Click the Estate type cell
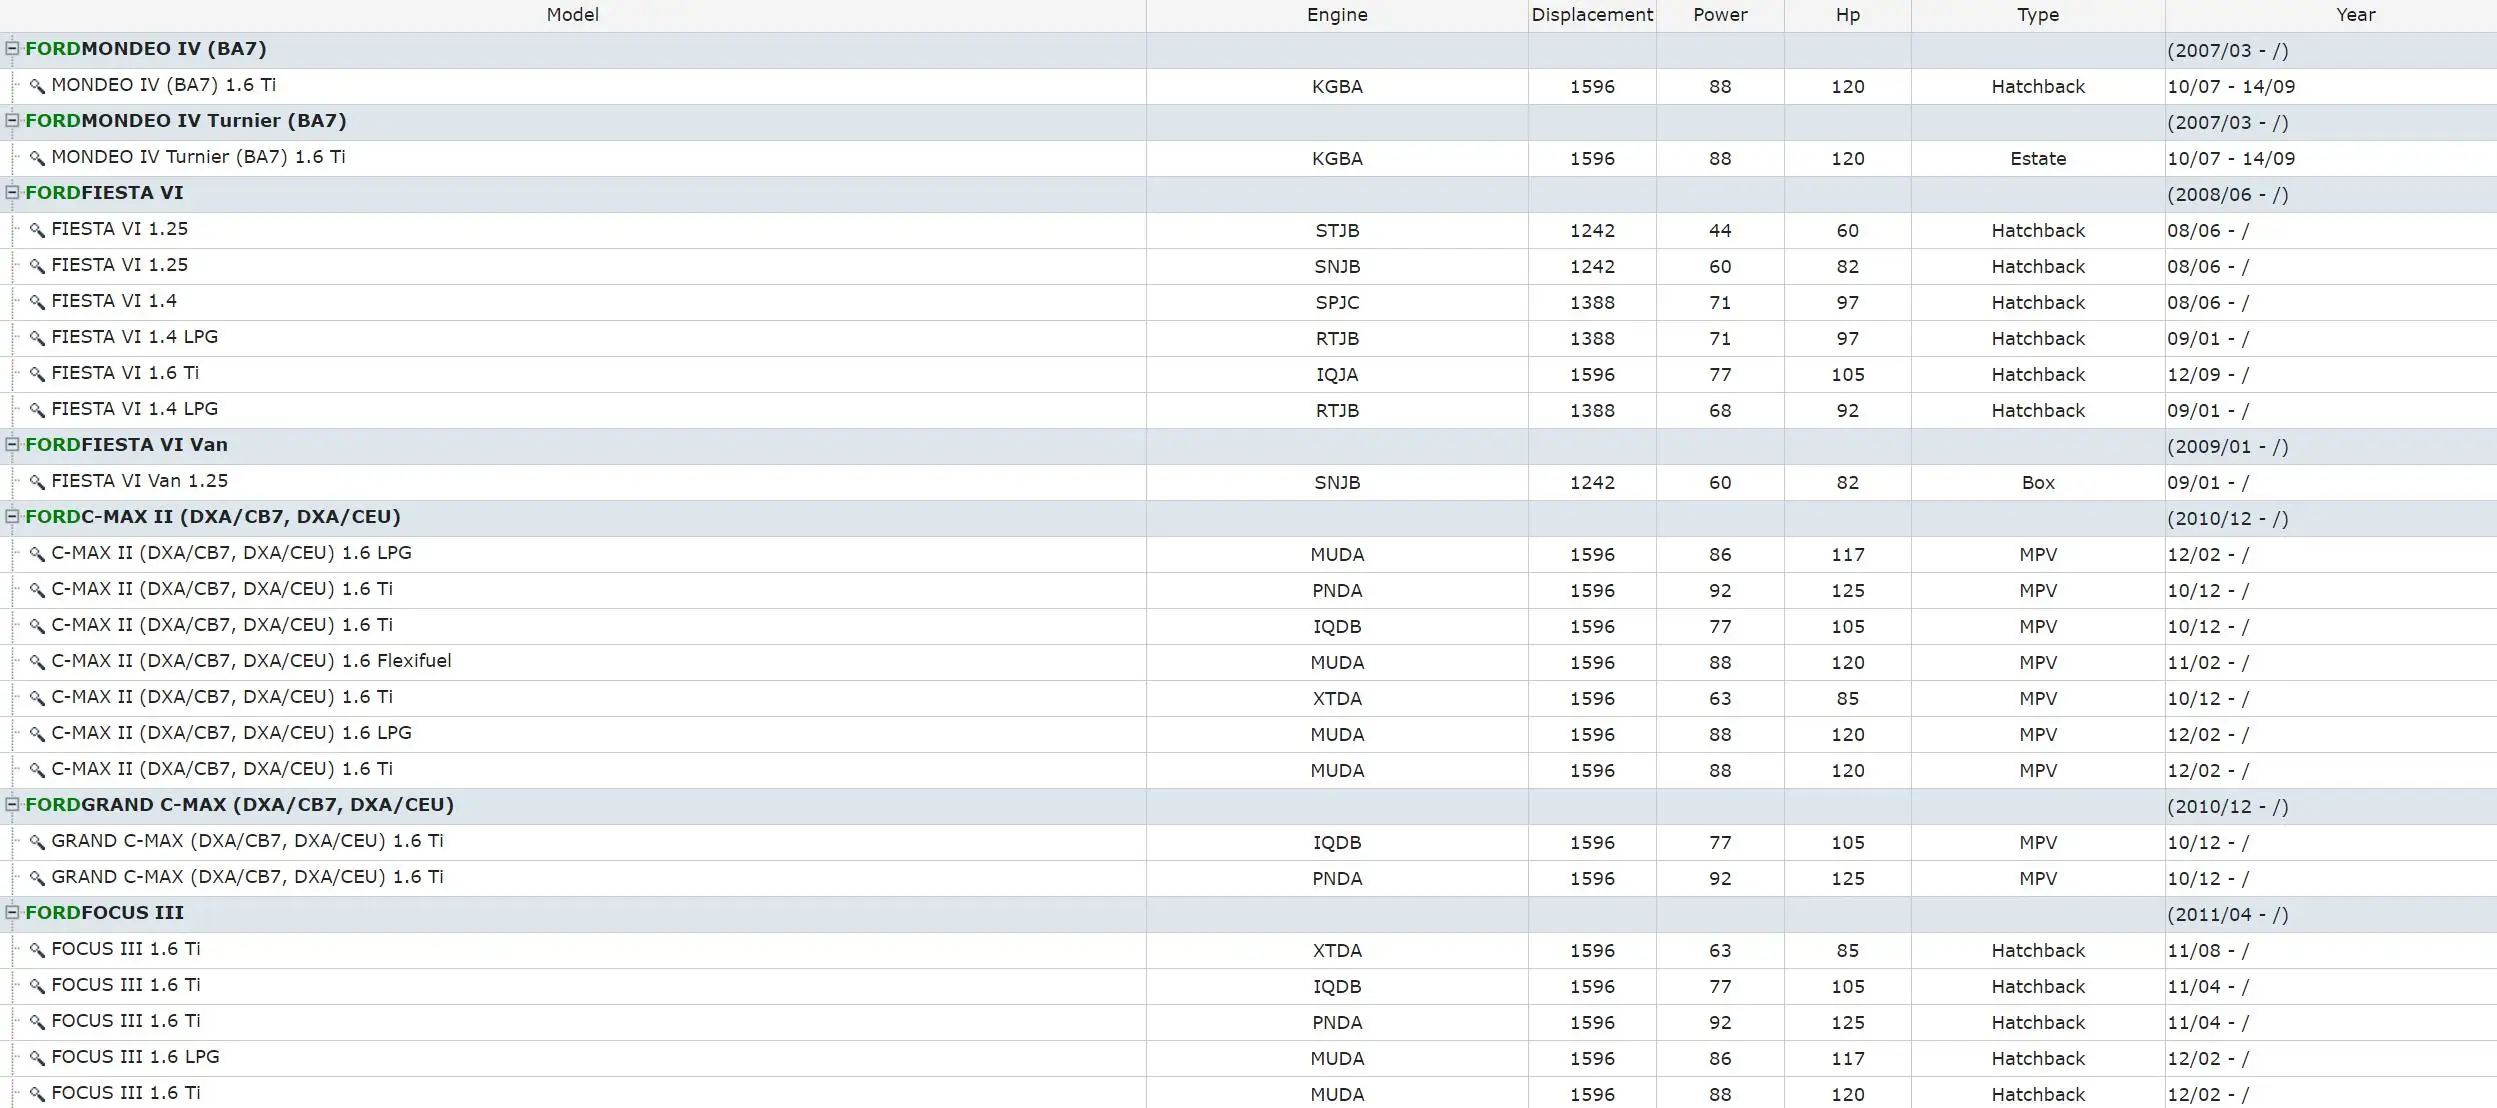 (x=2038, y=159)
